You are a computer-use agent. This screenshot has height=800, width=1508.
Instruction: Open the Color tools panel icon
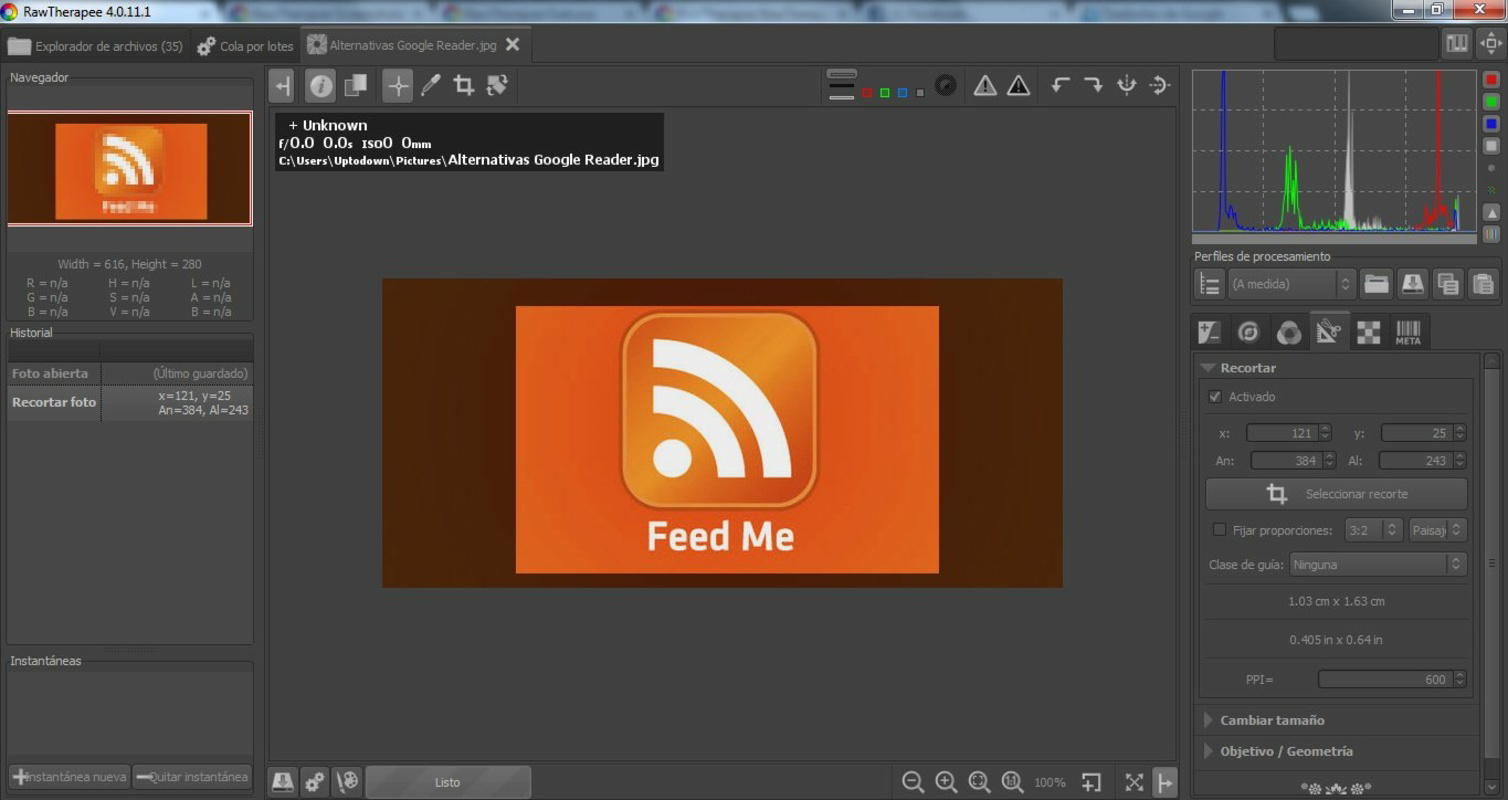coord(1289,331)
